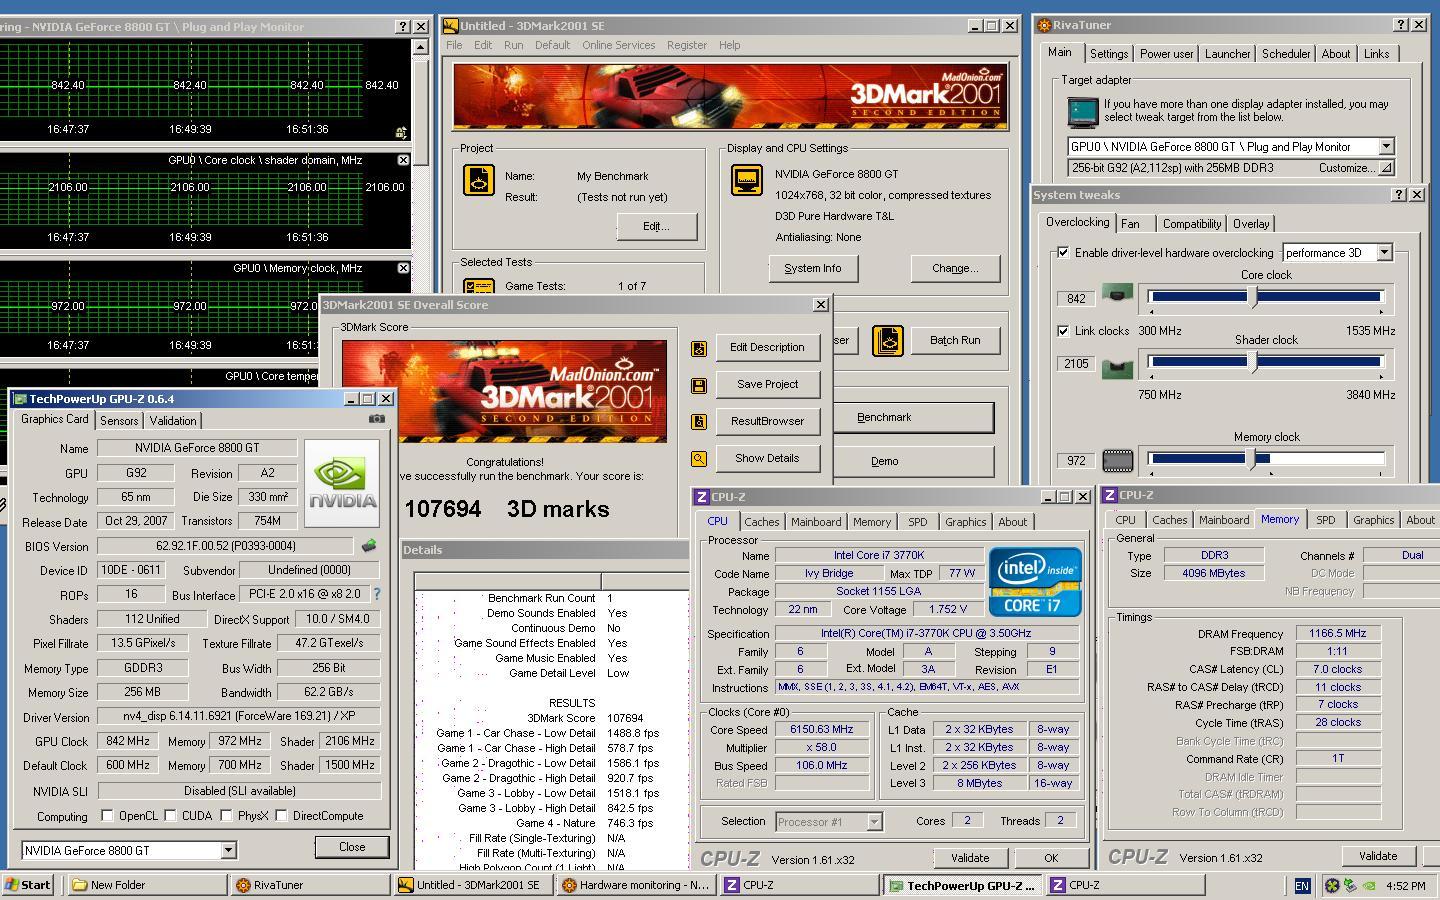This screenshot has height=900, width=1440.
Task: Click the Core clock slider handle
Action: click(x=1252, y=297)
